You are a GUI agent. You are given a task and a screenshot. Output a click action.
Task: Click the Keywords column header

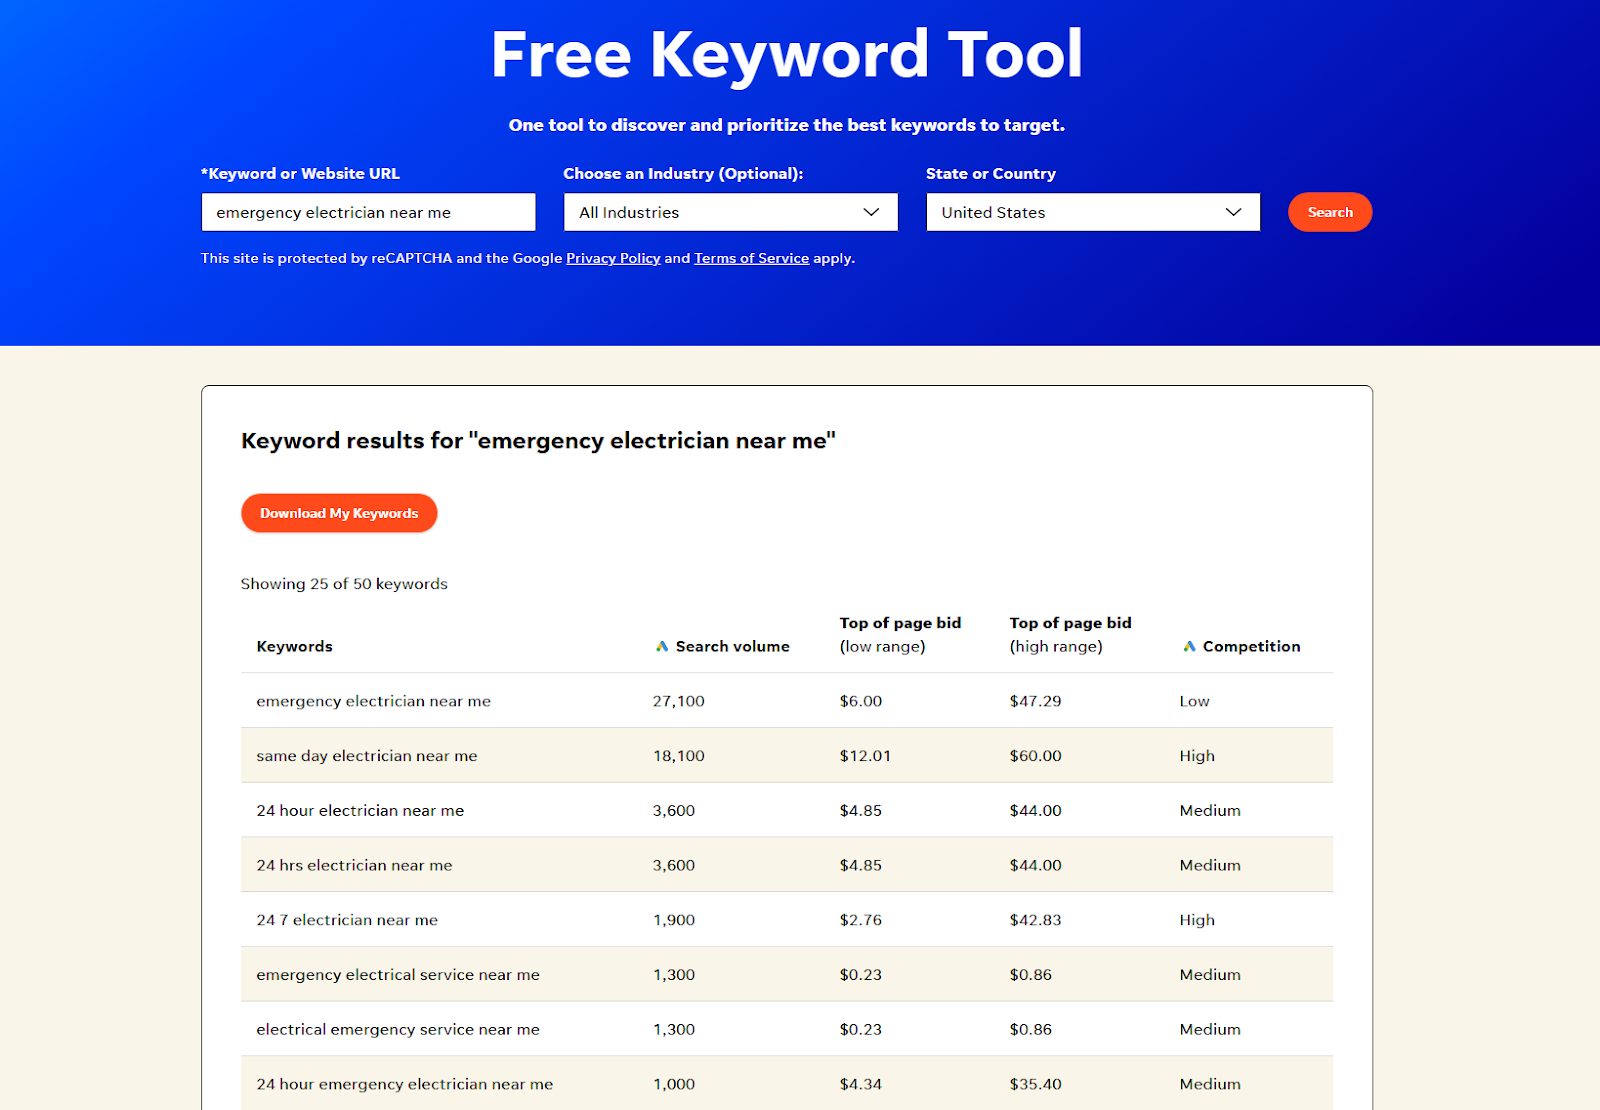click(x=294, y=647)
